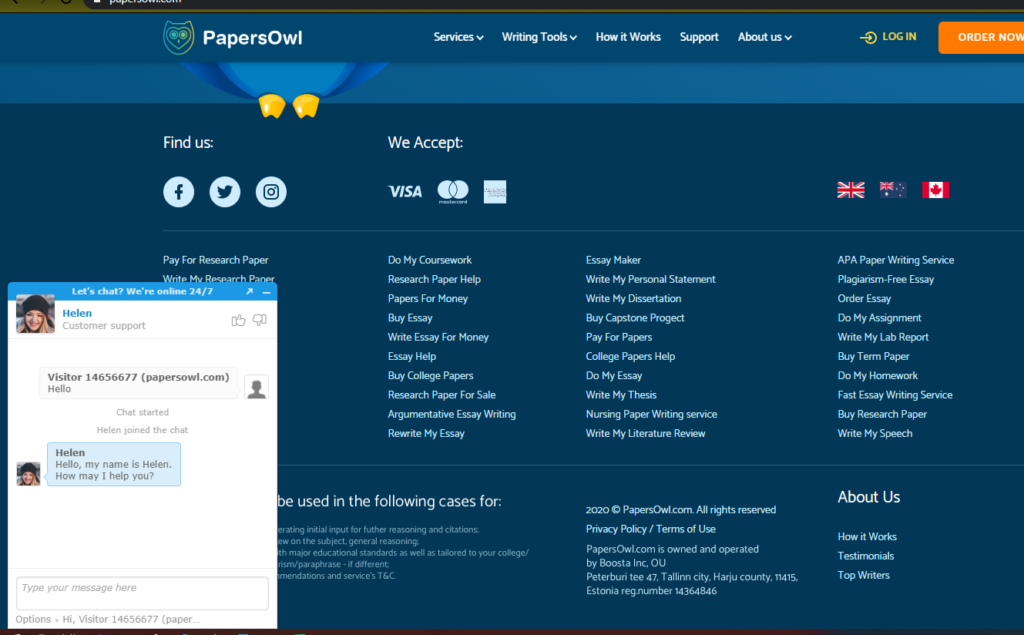
Task: Open Do My Coursework link
Action: click(430, 260)
